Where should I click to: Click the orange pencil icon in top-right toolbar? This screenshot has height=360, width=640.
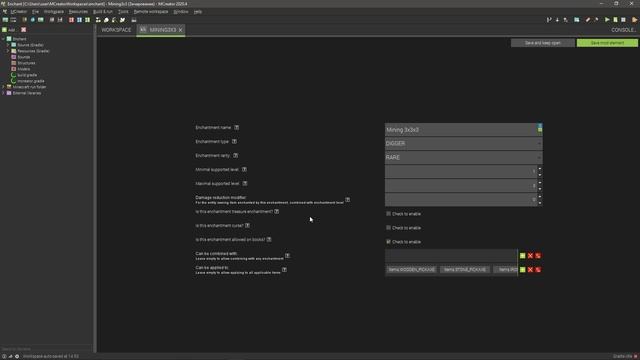[588, 20]
